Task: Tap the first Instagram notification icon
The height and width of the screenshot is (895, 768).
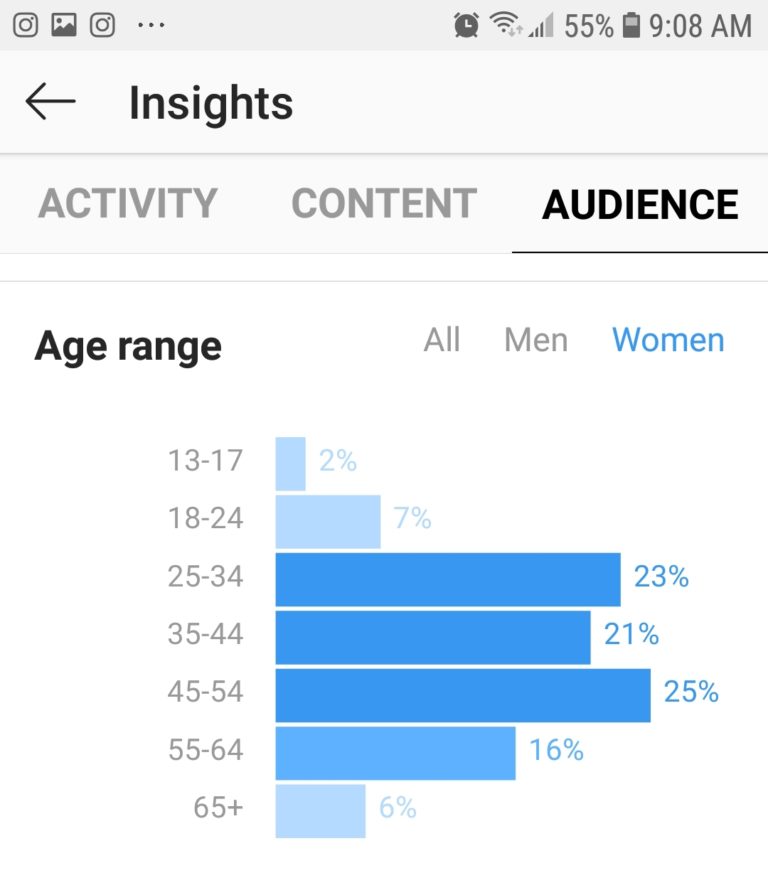Action: [25, 25]
